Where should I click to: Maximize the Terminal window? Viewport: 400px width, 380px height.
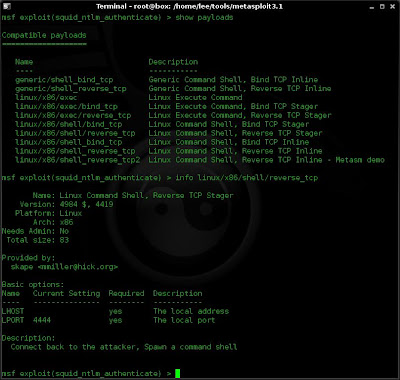point(383,6)
